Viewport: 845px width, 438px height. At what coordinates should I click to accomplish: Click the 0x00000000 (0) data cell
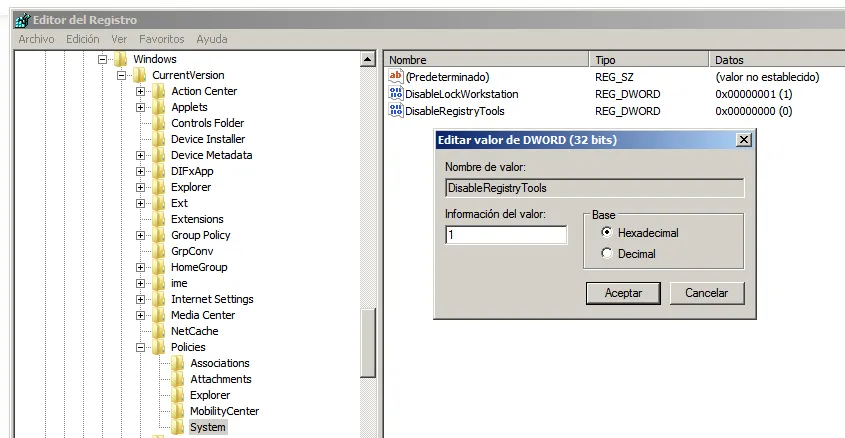[753, 111]
